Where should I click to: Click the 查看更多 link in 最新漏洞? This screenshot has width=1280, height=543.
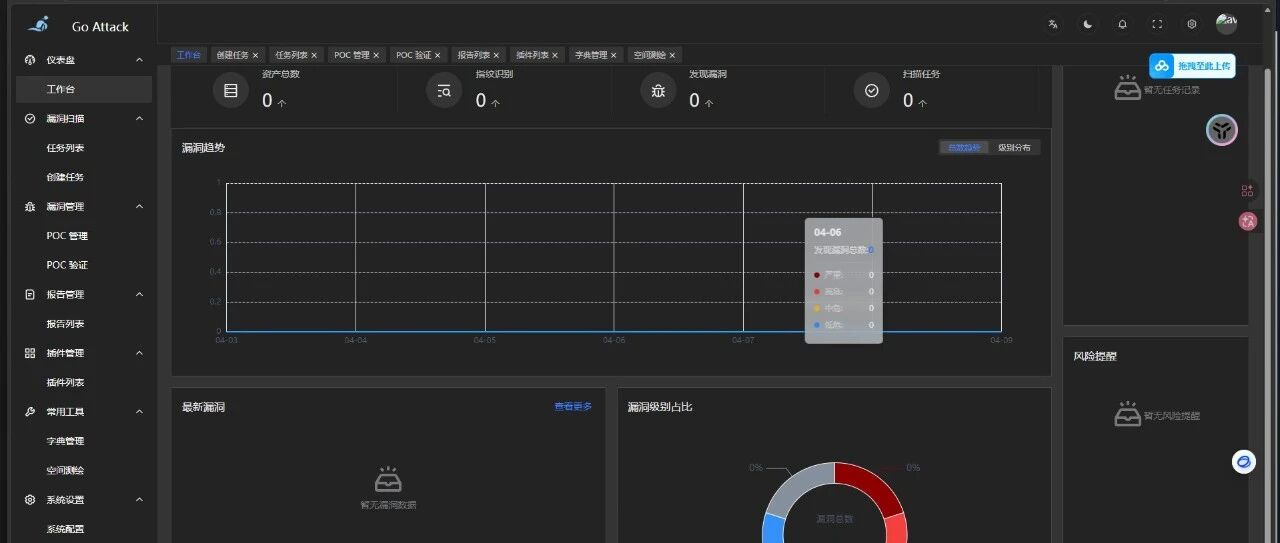tap(573, 406)
